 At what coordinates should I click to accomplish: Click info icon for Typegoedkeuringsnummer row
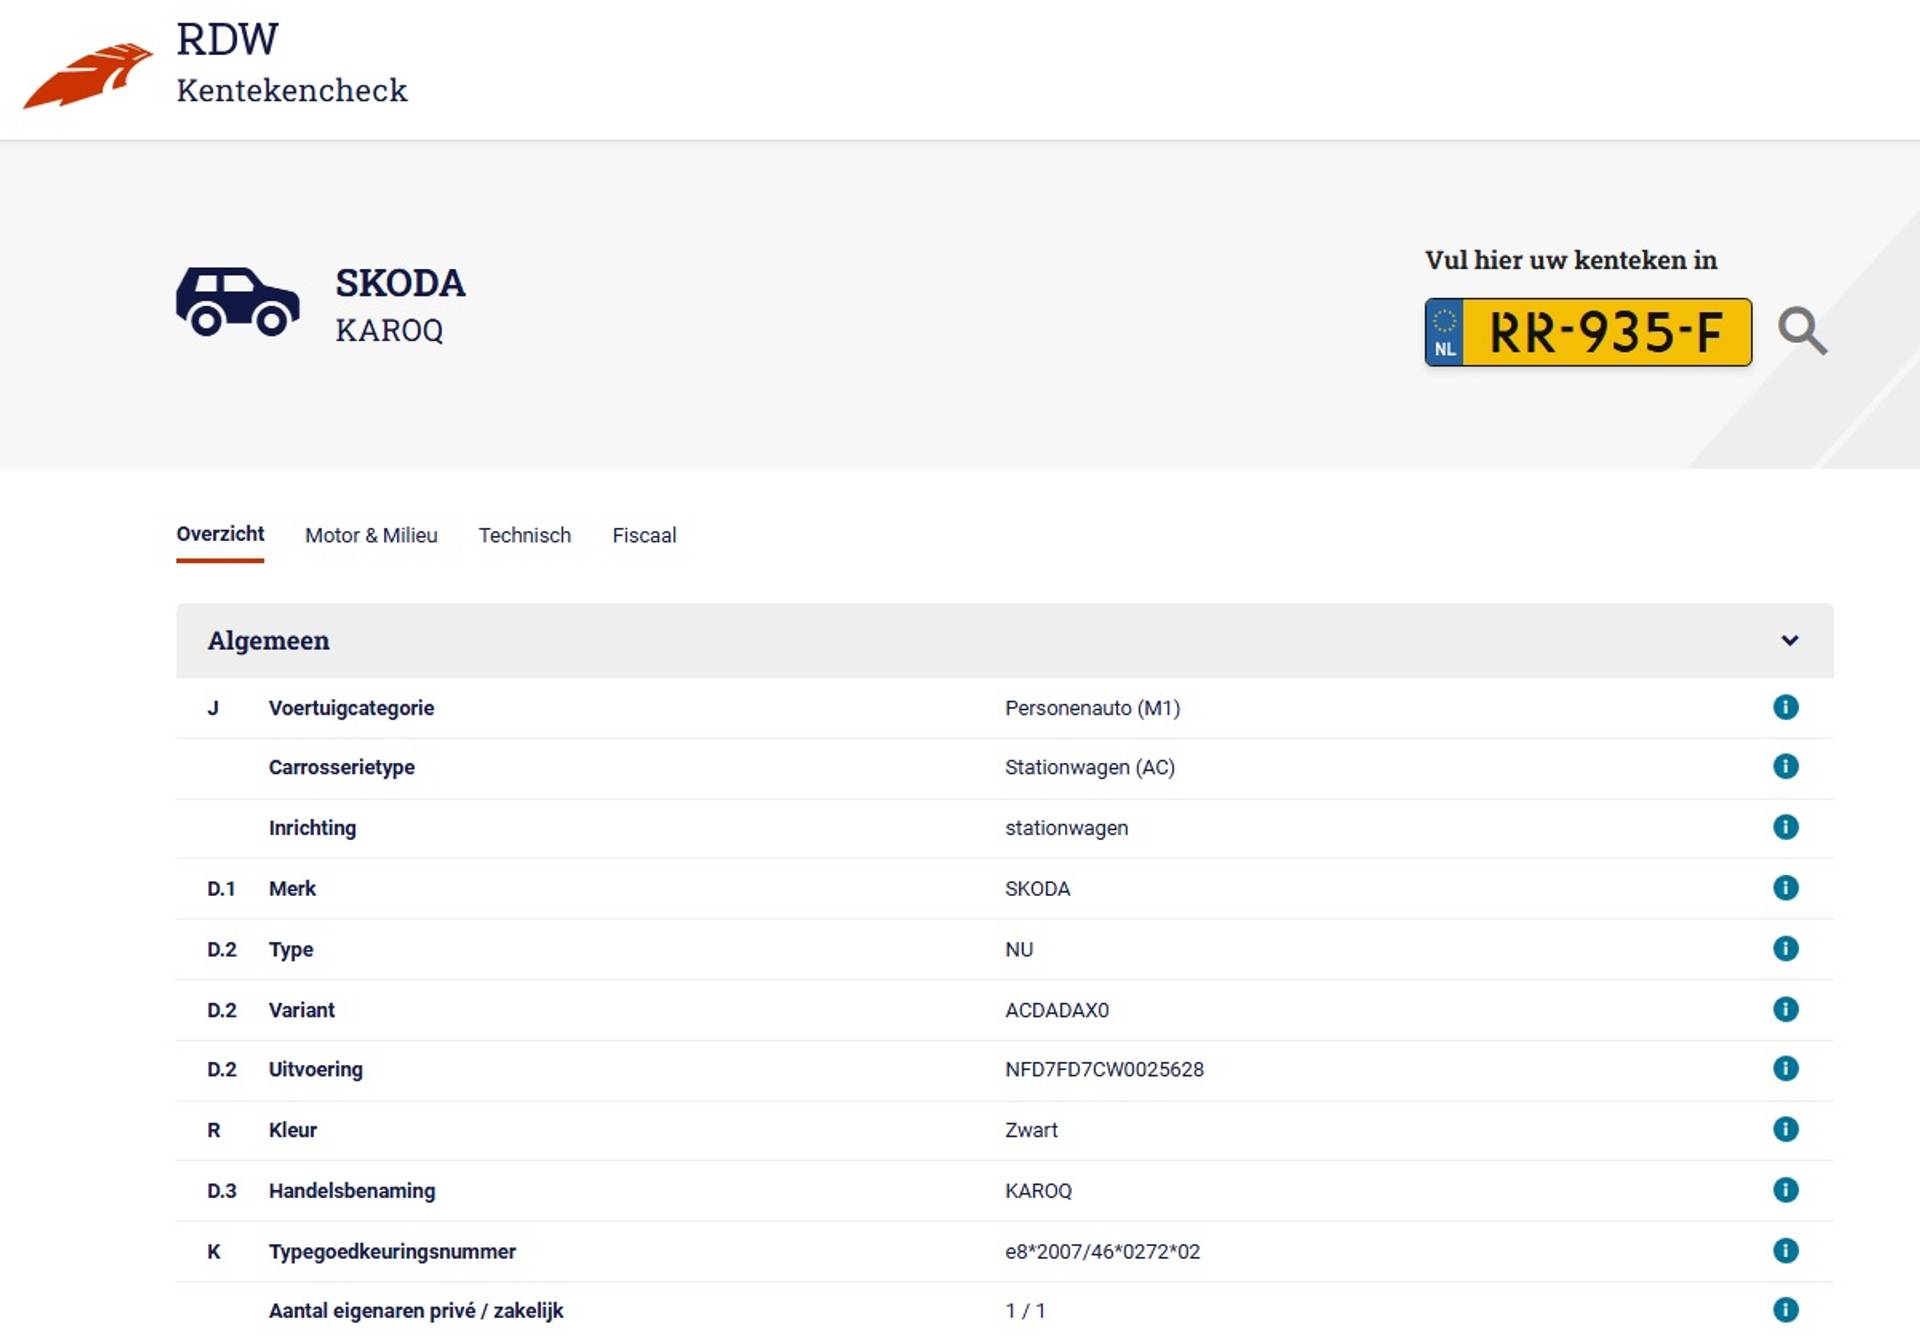click(1785, 1250)
